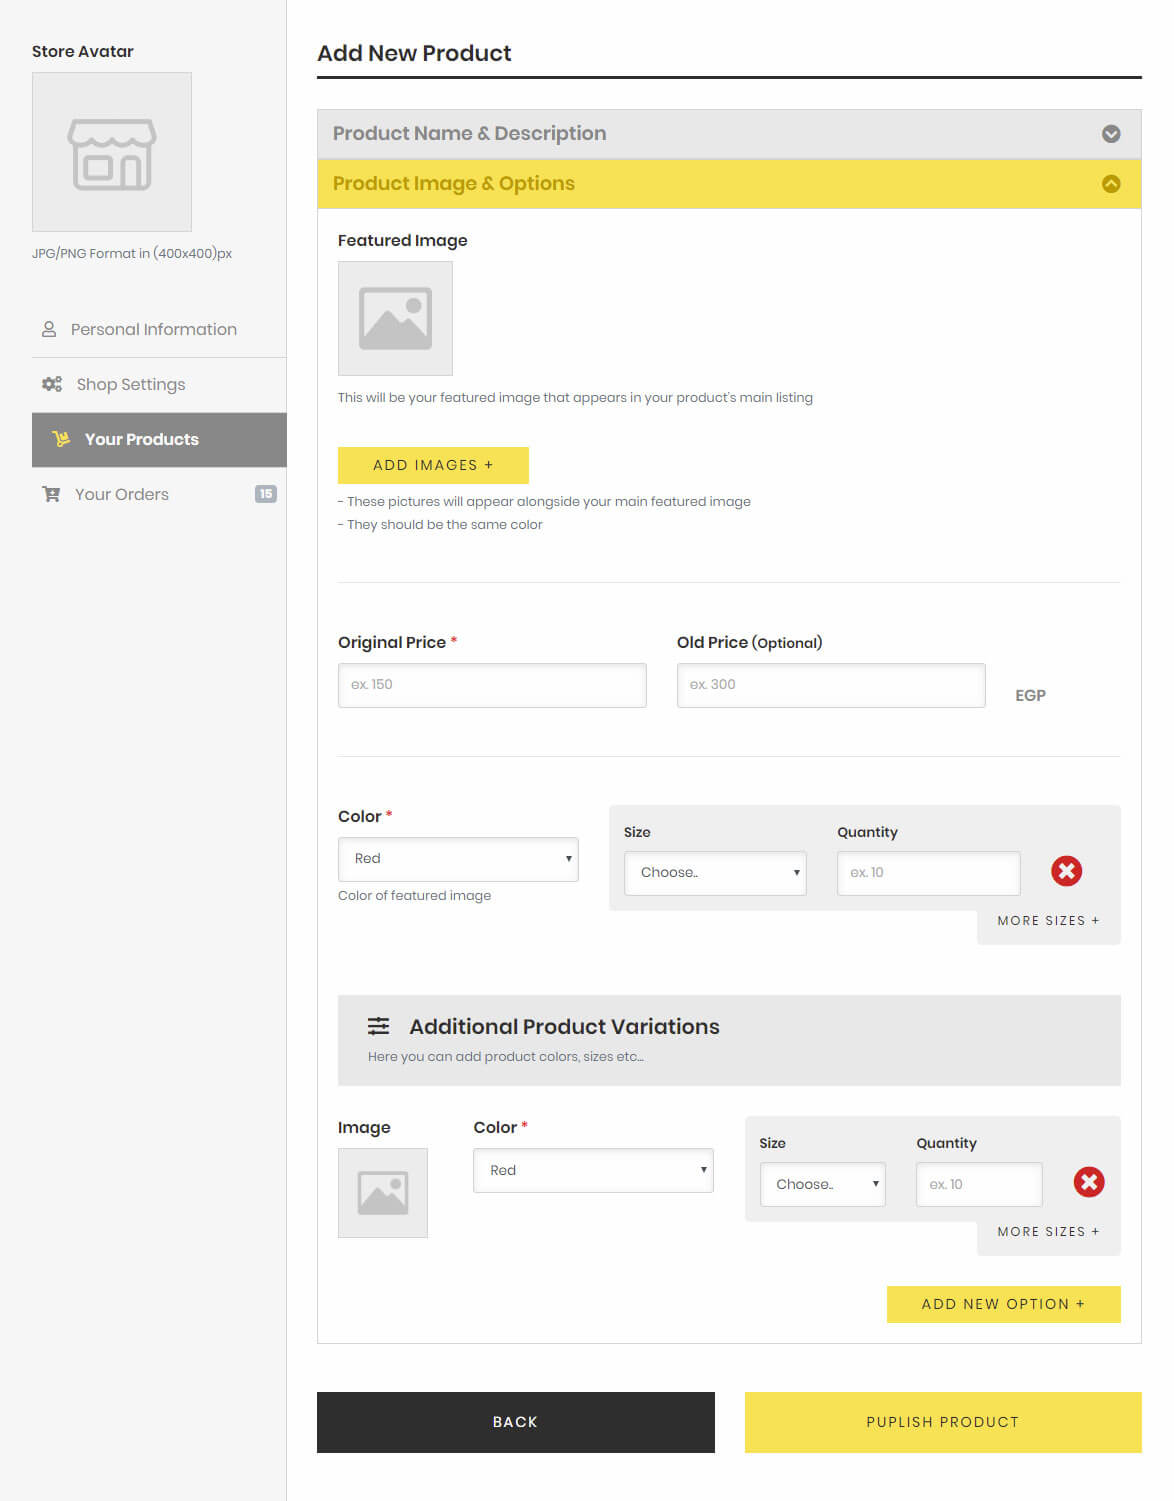This screenshot has height=1501, width=1174.
Task: Remove the variation size row with red X
Action: [1088, 1182]
